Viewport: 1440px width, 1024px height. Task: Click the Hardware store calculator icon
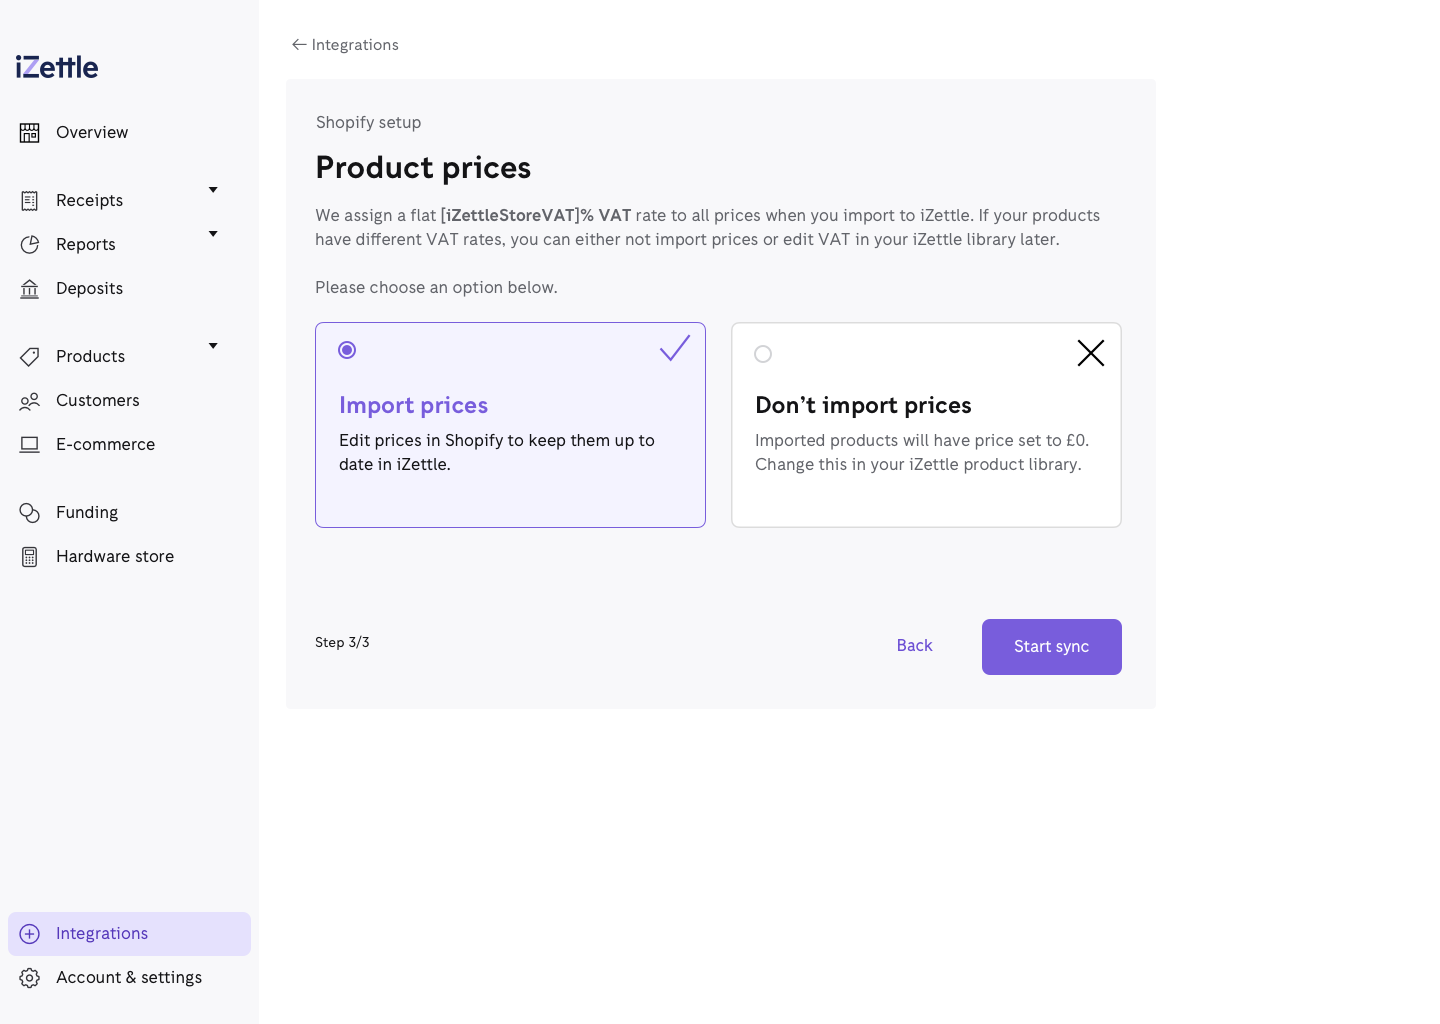click(x=29, y=556)
